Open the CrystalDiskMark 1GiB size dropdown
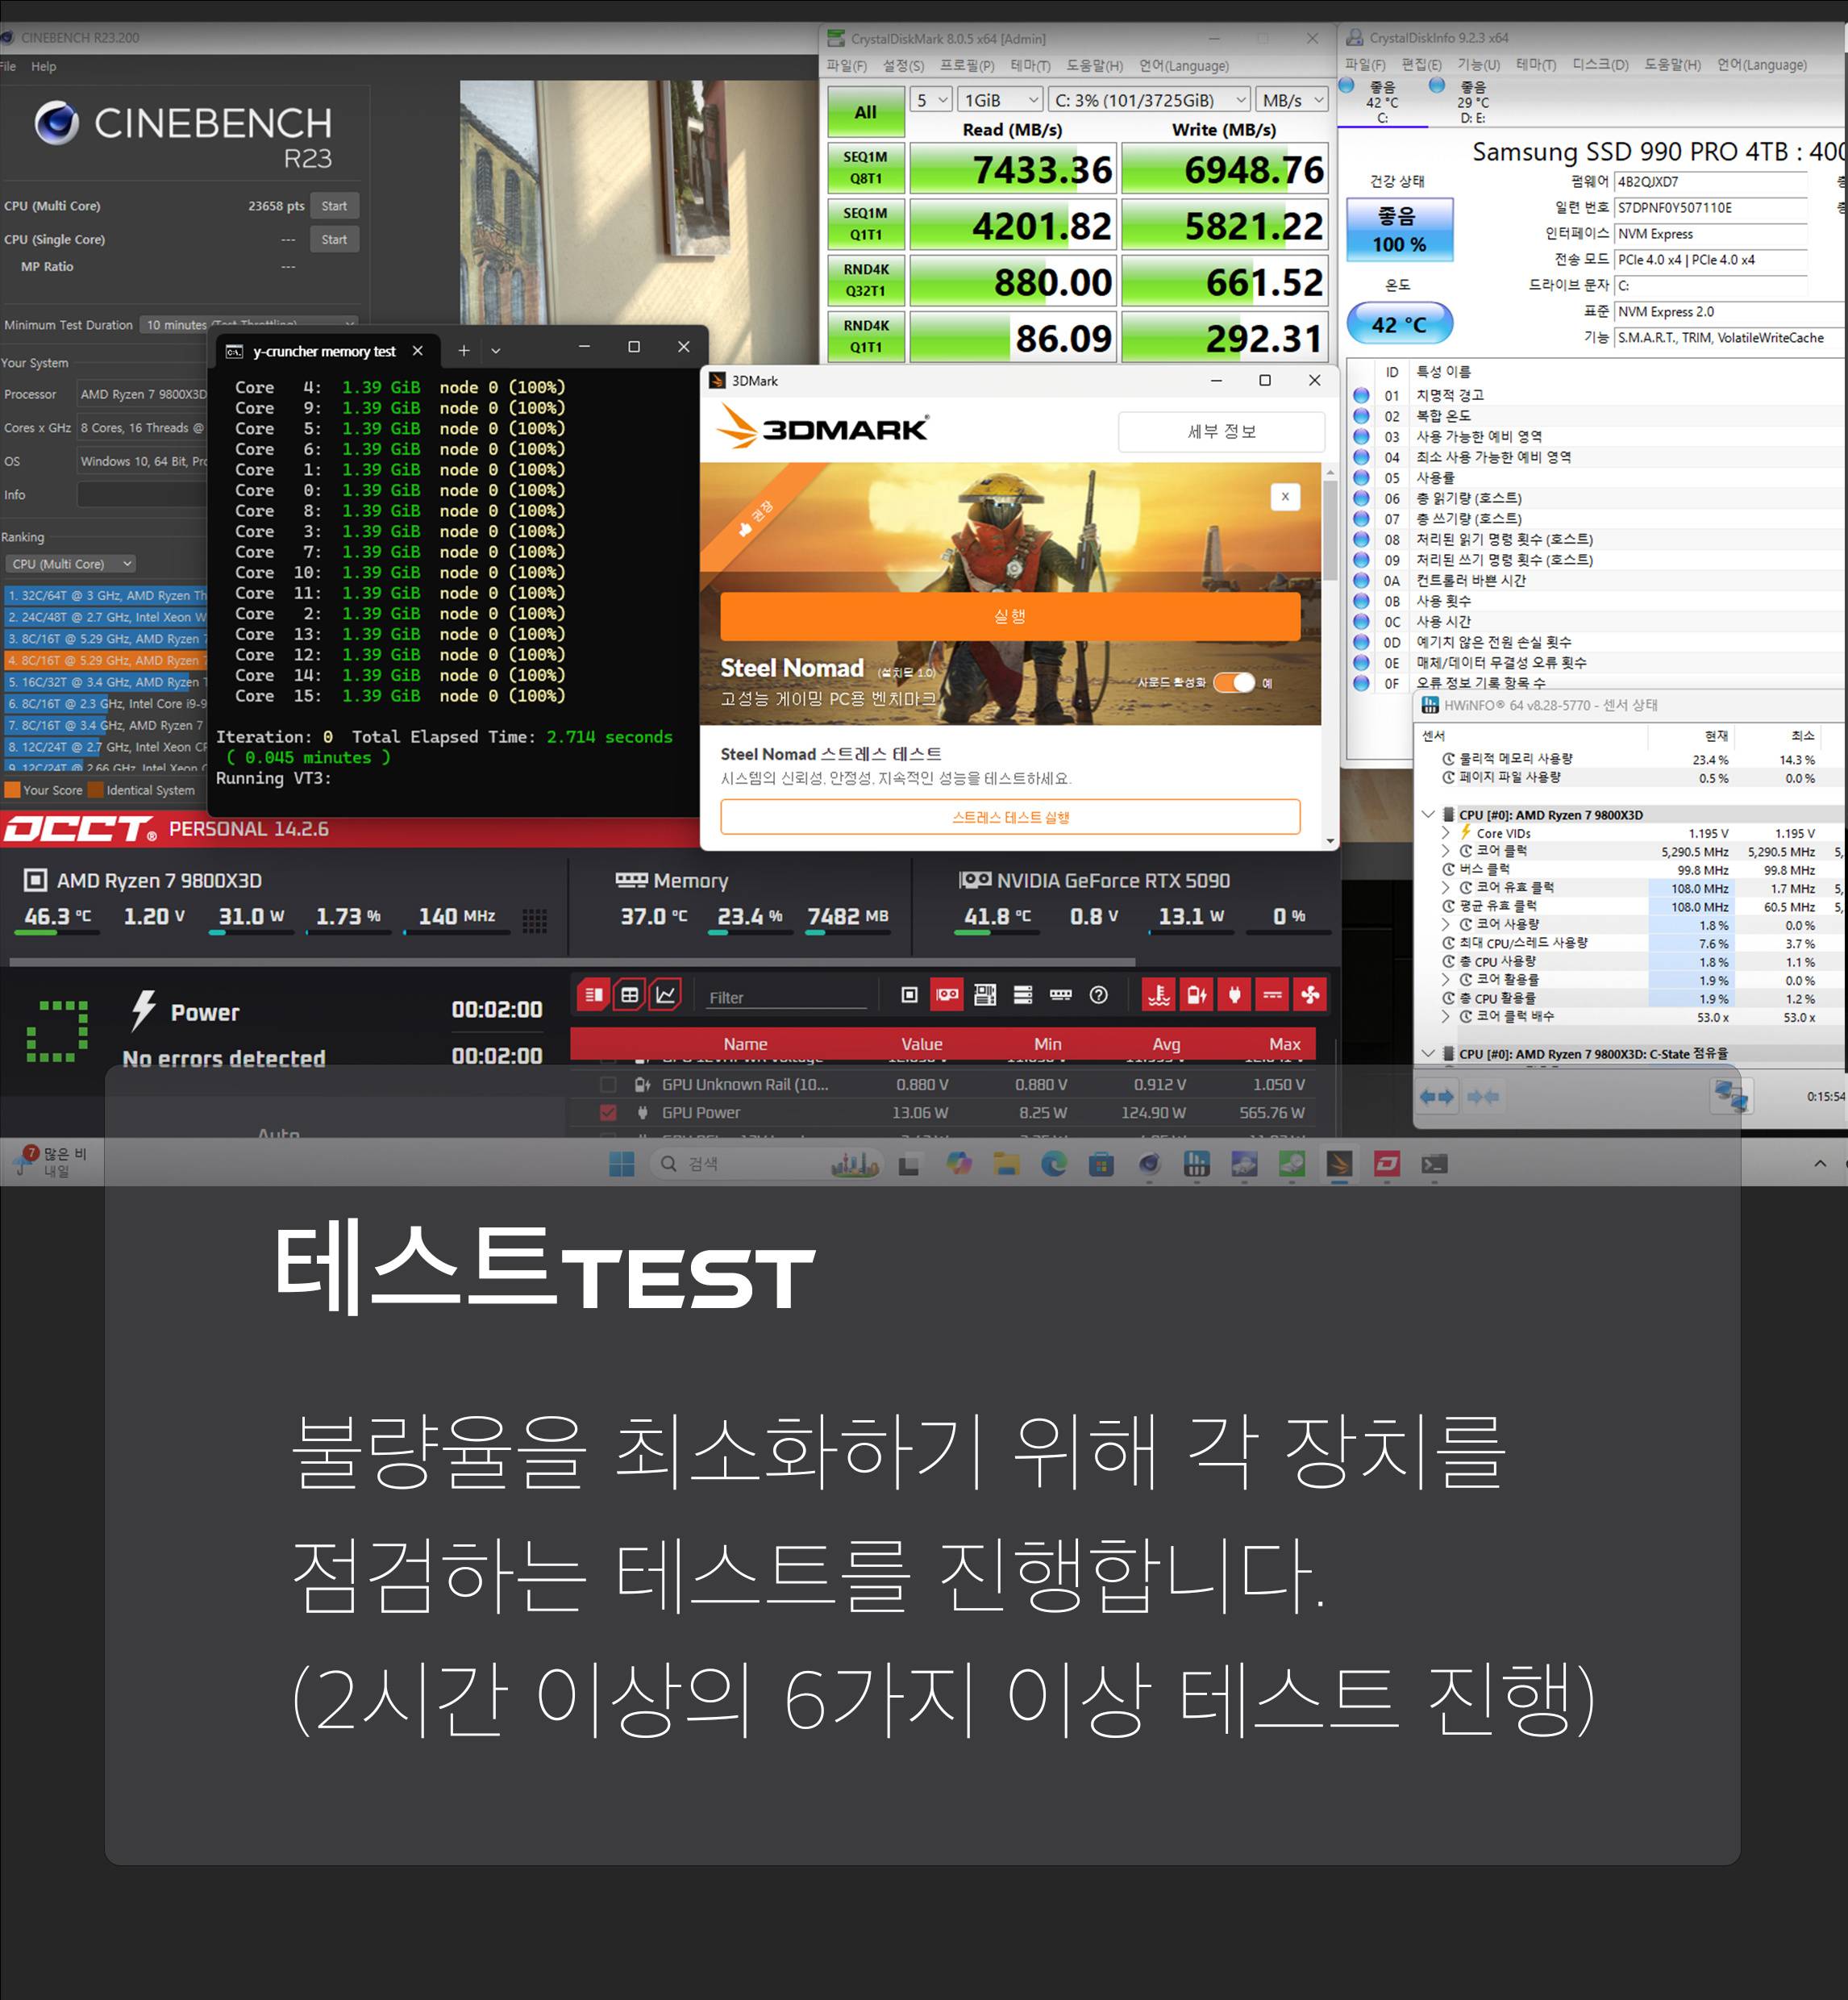 coord(1001,100)
